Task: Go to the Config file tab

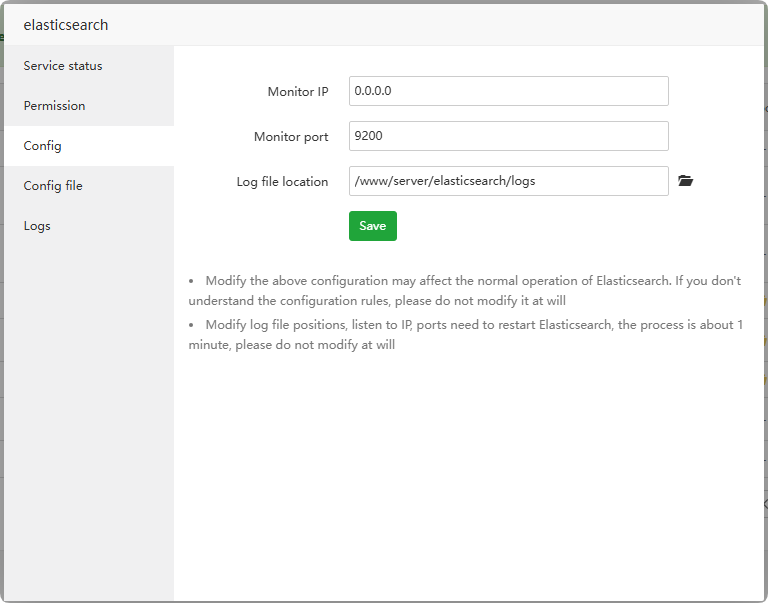Action: click(53, 186)
